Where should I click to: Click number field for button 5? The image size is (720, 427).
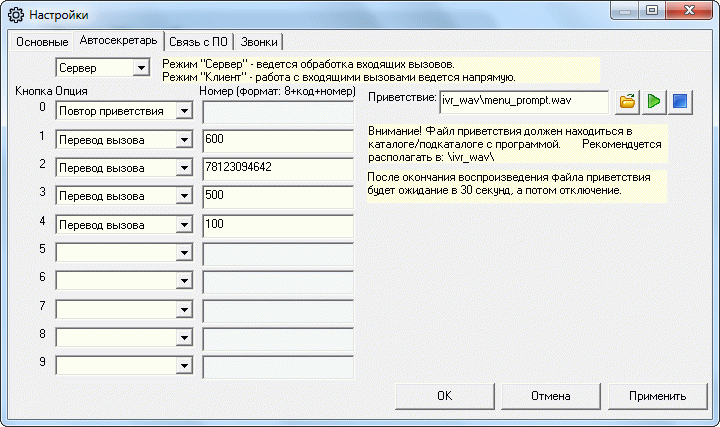(x=278, y=254)
